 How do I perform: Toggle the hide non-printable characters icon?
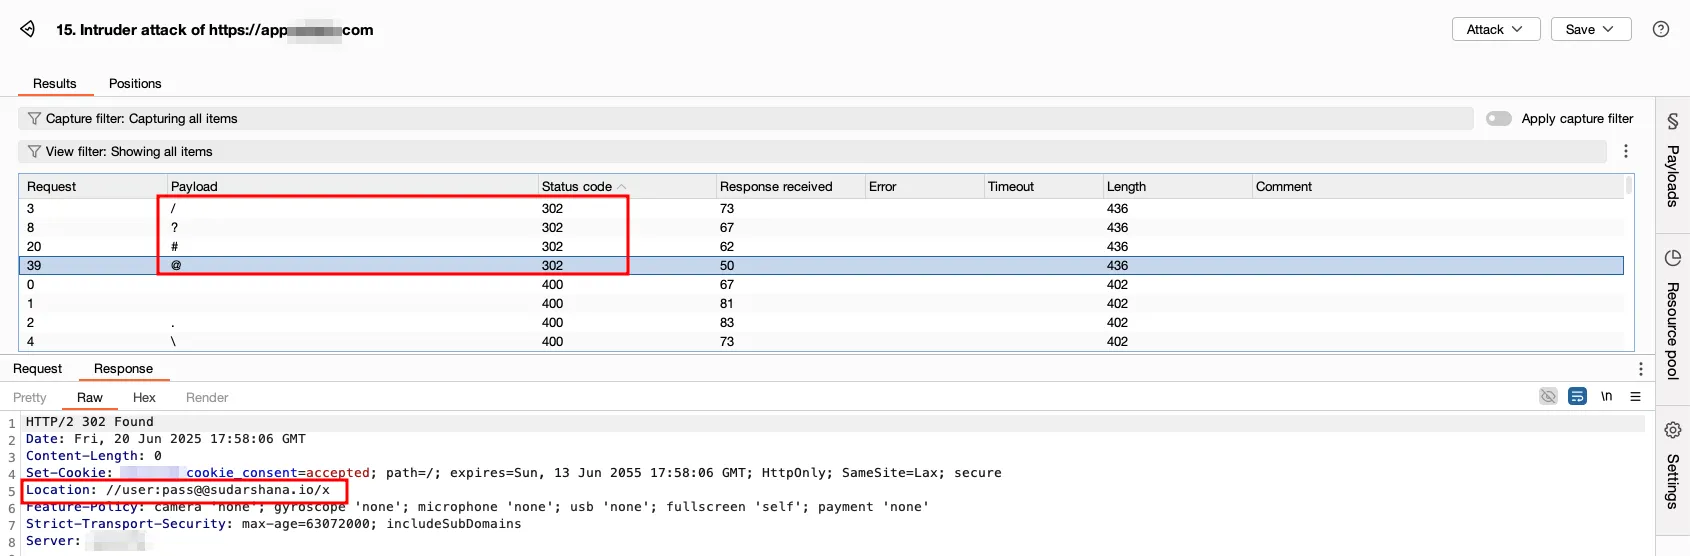[1548, 396]
